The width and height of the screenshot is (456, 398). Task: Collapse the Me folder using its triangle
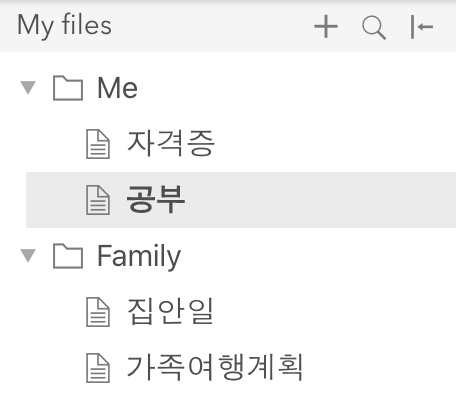pos(28,87)
